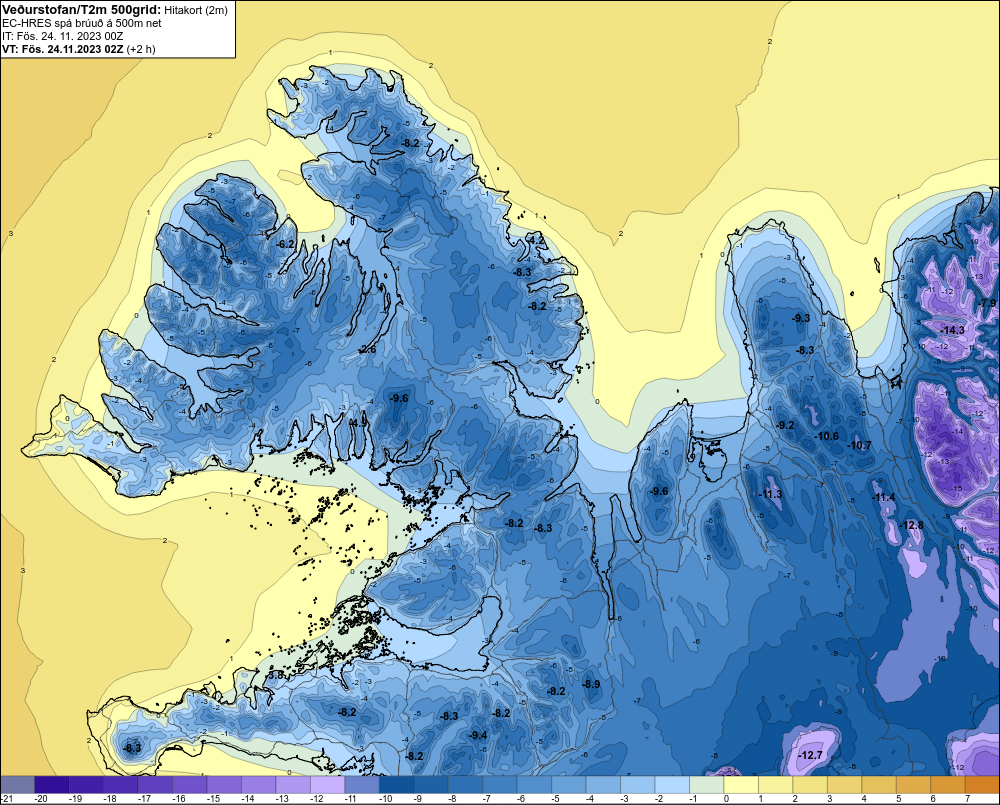Click the -4.2 temperature label
Image resolution: width=1000 pixels, height=805 pixels.
click(x=536, y=240)
